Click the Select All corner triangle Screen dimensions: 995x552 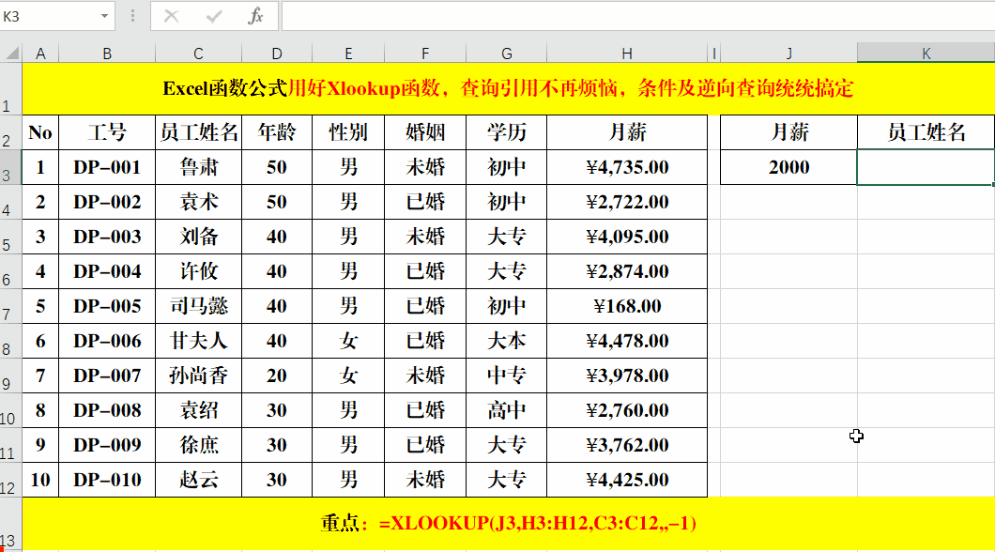(x=11, y=53)
